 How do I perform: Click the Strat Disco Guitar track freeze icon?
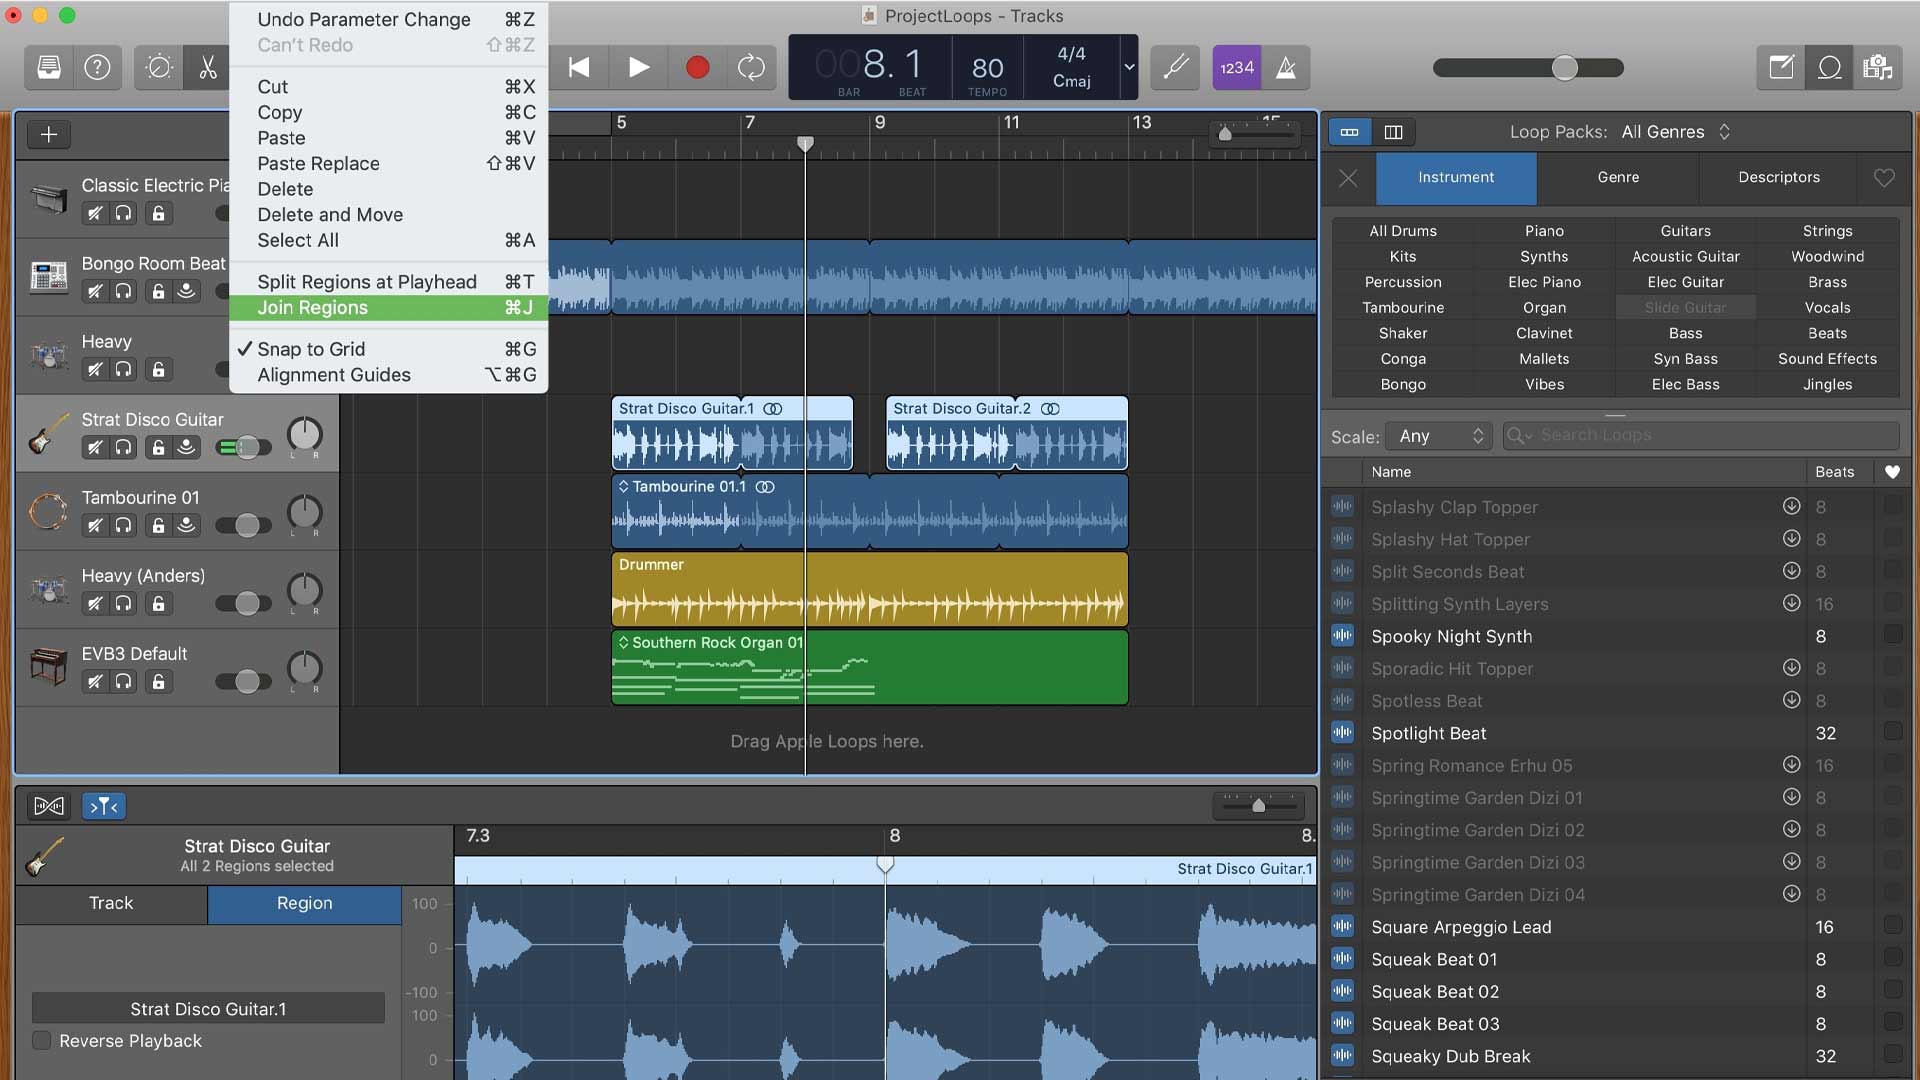click(x=186, y=447)
